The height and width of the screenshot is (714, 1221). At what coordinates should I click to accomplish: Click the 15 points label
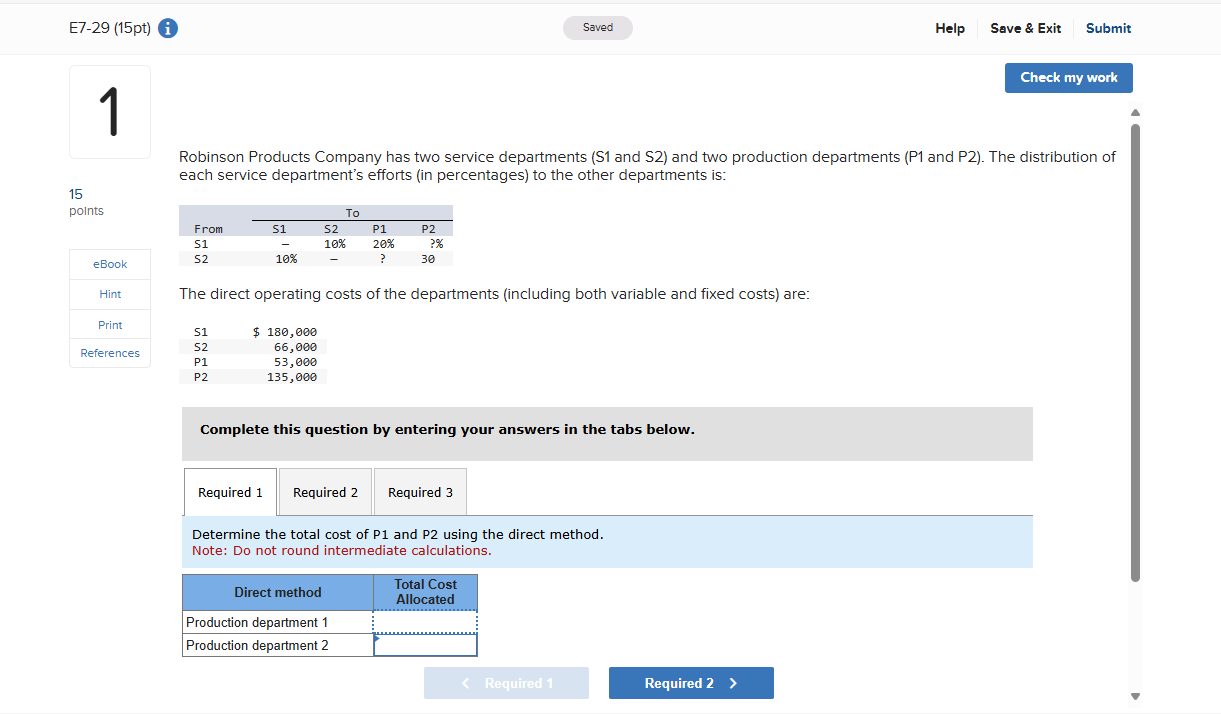click(86, 202)
